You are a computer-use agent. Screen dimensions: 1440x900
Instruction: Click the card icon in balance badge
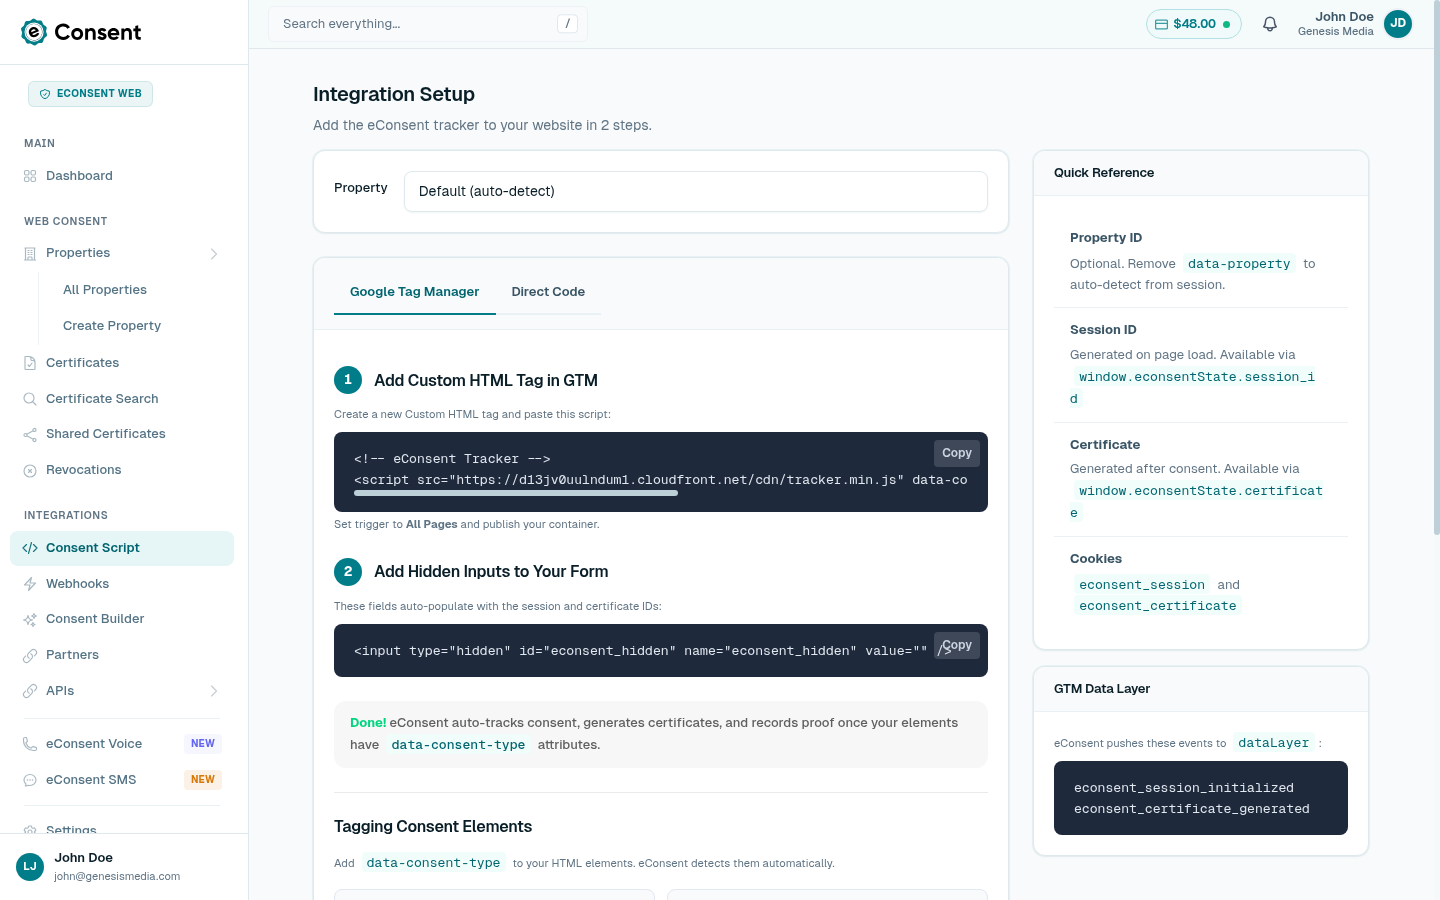(x=1161, y=24)
